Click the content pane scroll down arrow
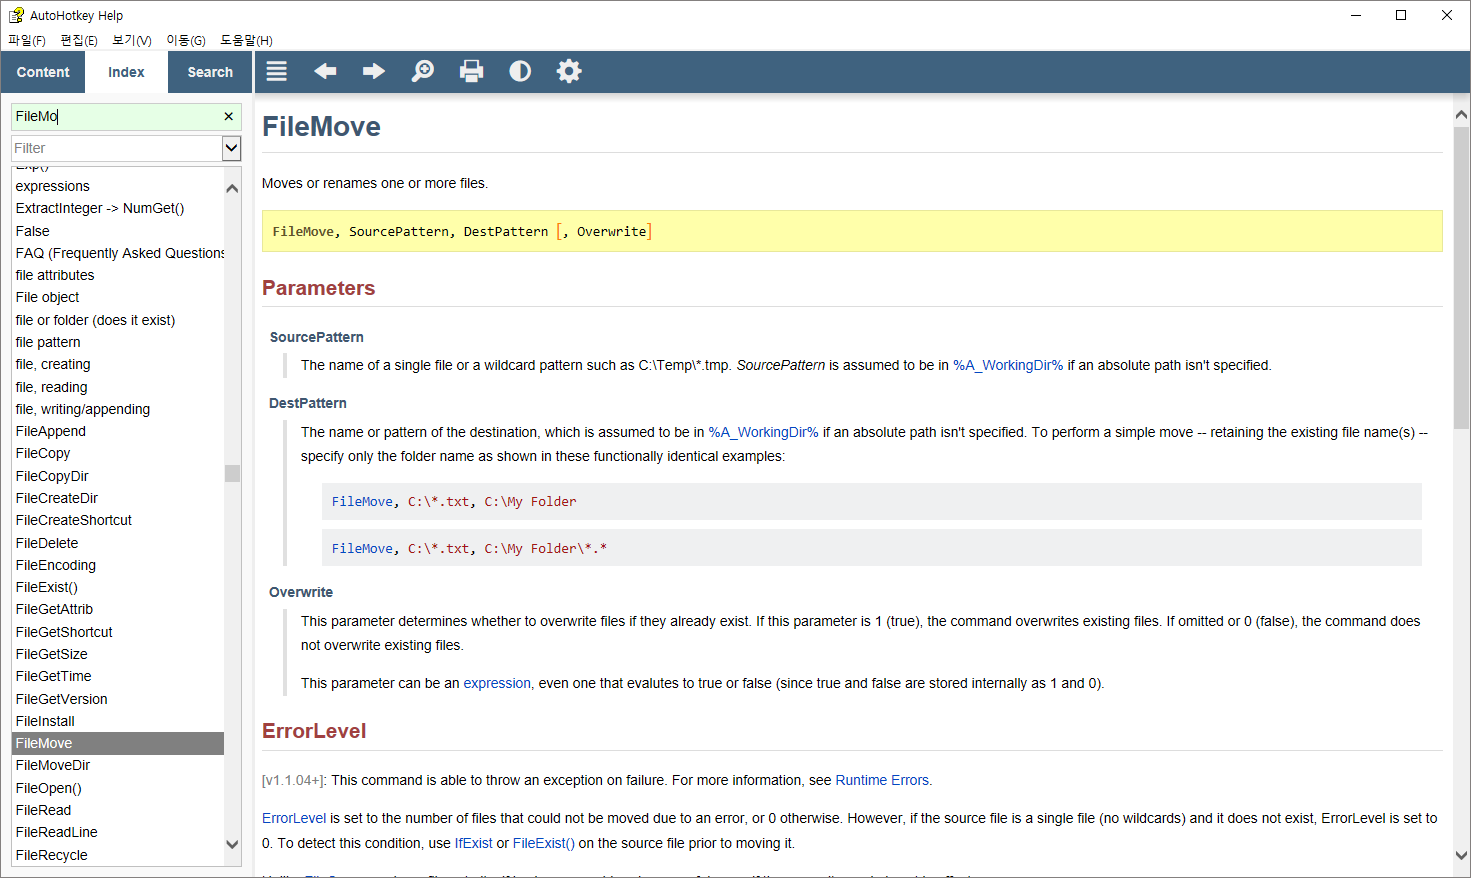This screenshot has height=878, width=1471. click(x=1461, y=856)
